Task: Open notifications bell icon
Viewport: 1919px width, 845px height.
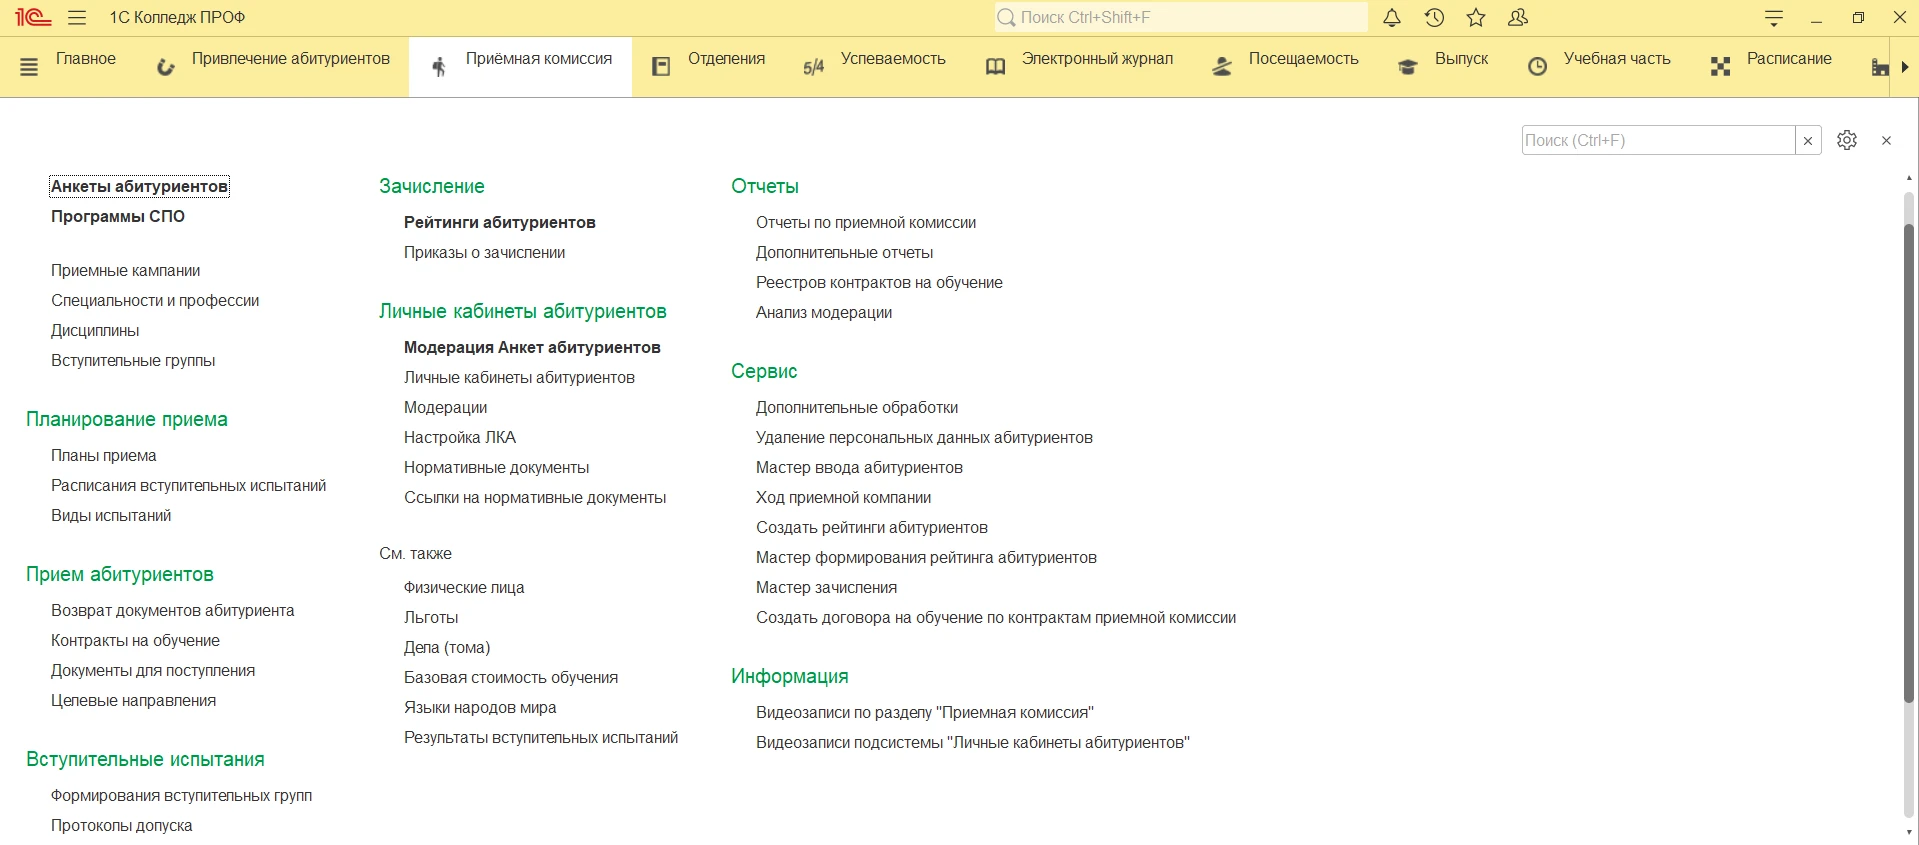Action: (x=1392, y=17)
